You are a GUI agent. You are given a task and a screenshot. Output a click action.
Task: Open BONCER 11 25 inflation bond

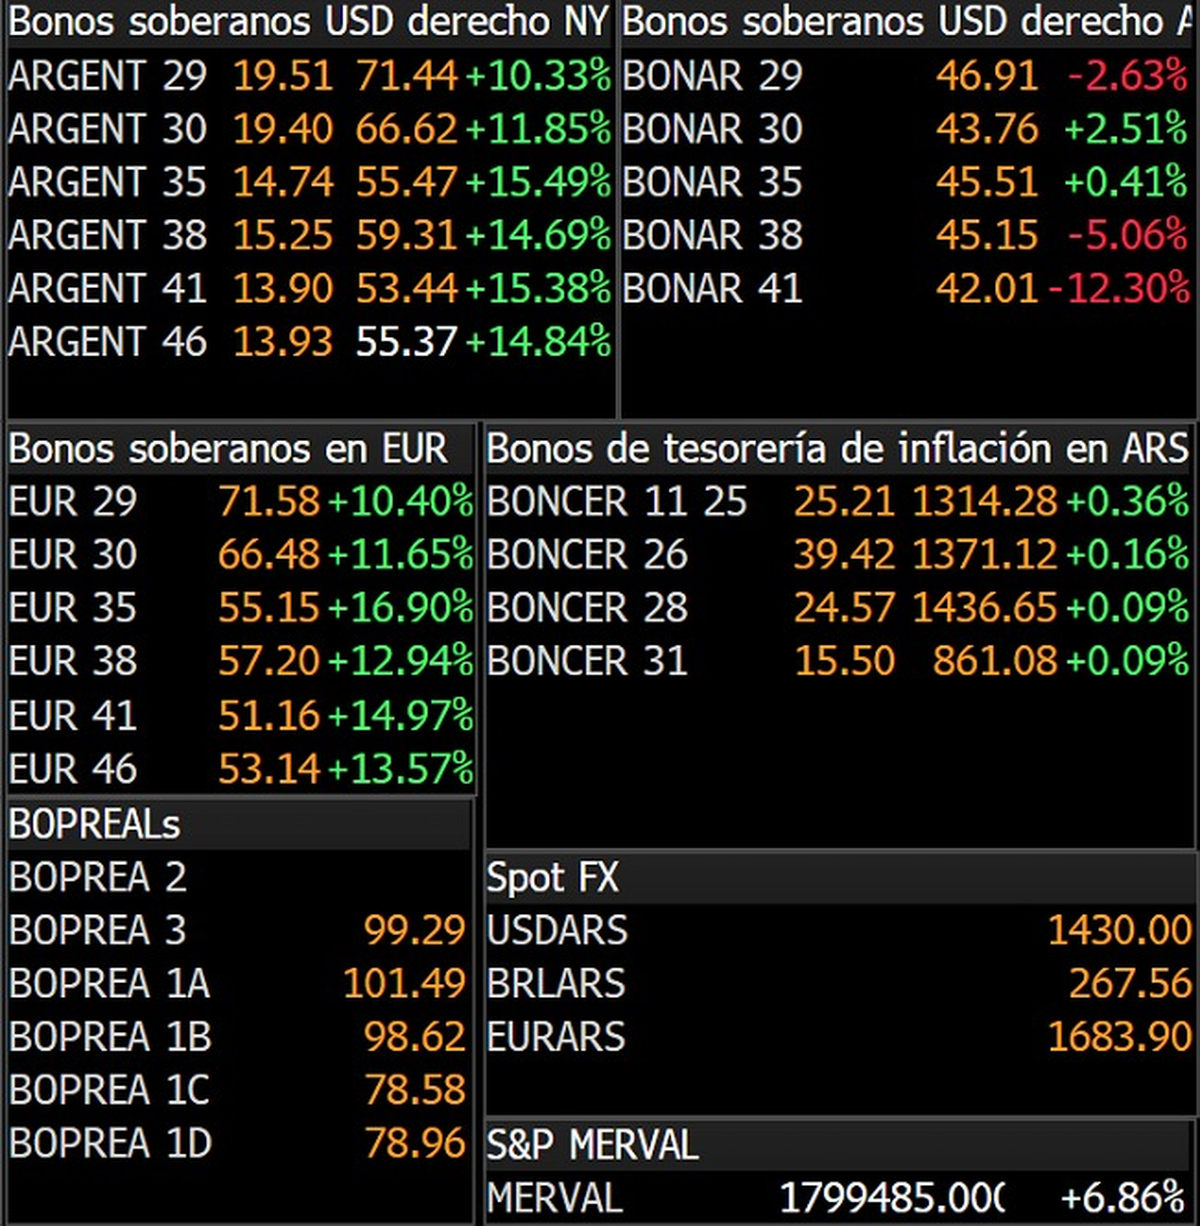click(x=617, y=502)
